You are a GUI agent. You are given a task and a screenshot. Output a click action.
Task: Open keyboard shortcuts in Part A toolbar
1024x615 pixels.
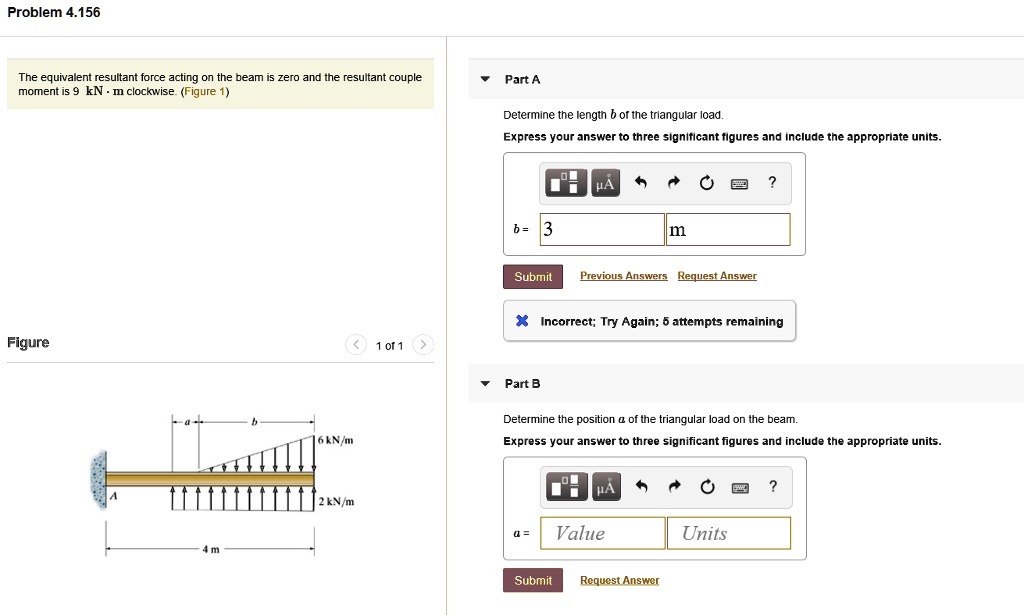coord(739,183)
